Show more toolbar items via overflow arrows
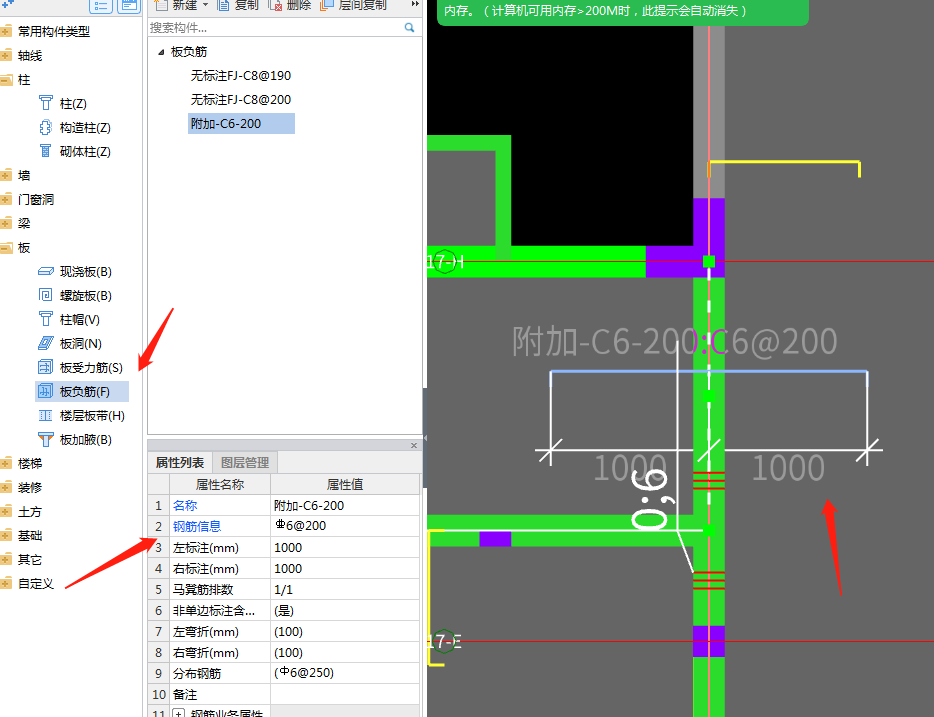The height and width of the screenshot is (717, 934). pos(415,4)
